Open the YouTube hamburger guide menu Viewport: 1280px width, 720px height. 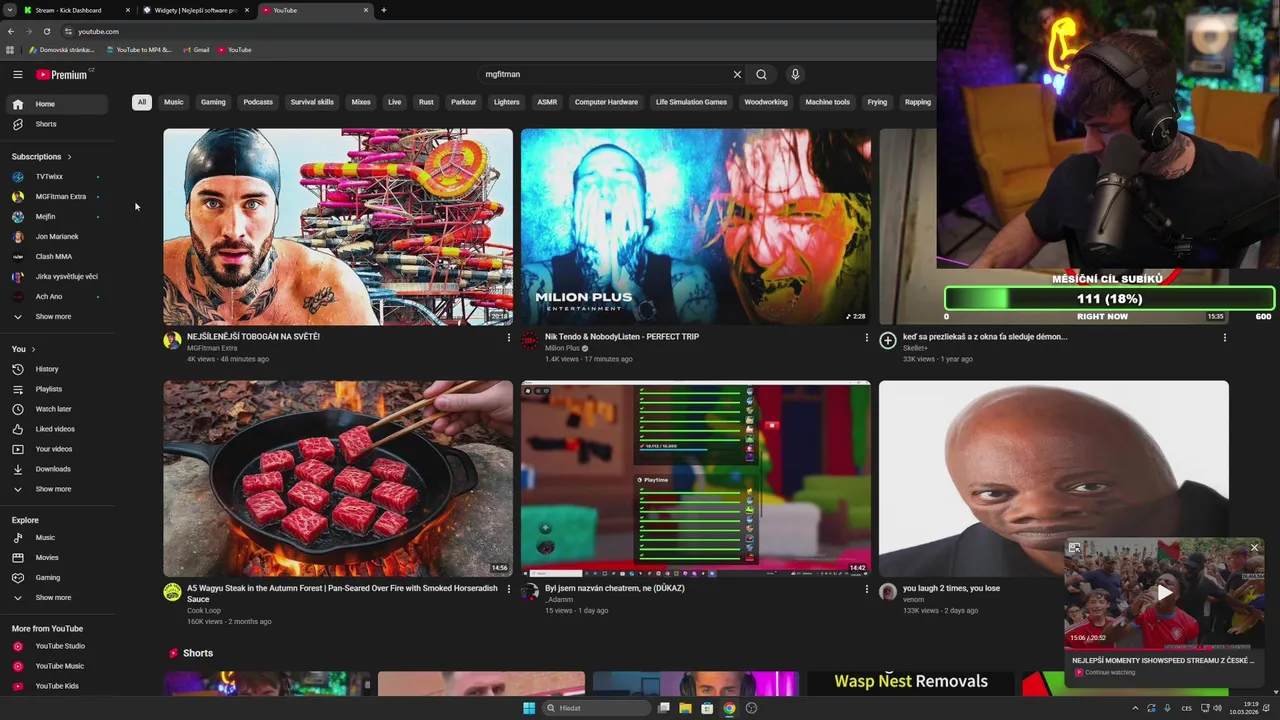click(x=17, y=74)
